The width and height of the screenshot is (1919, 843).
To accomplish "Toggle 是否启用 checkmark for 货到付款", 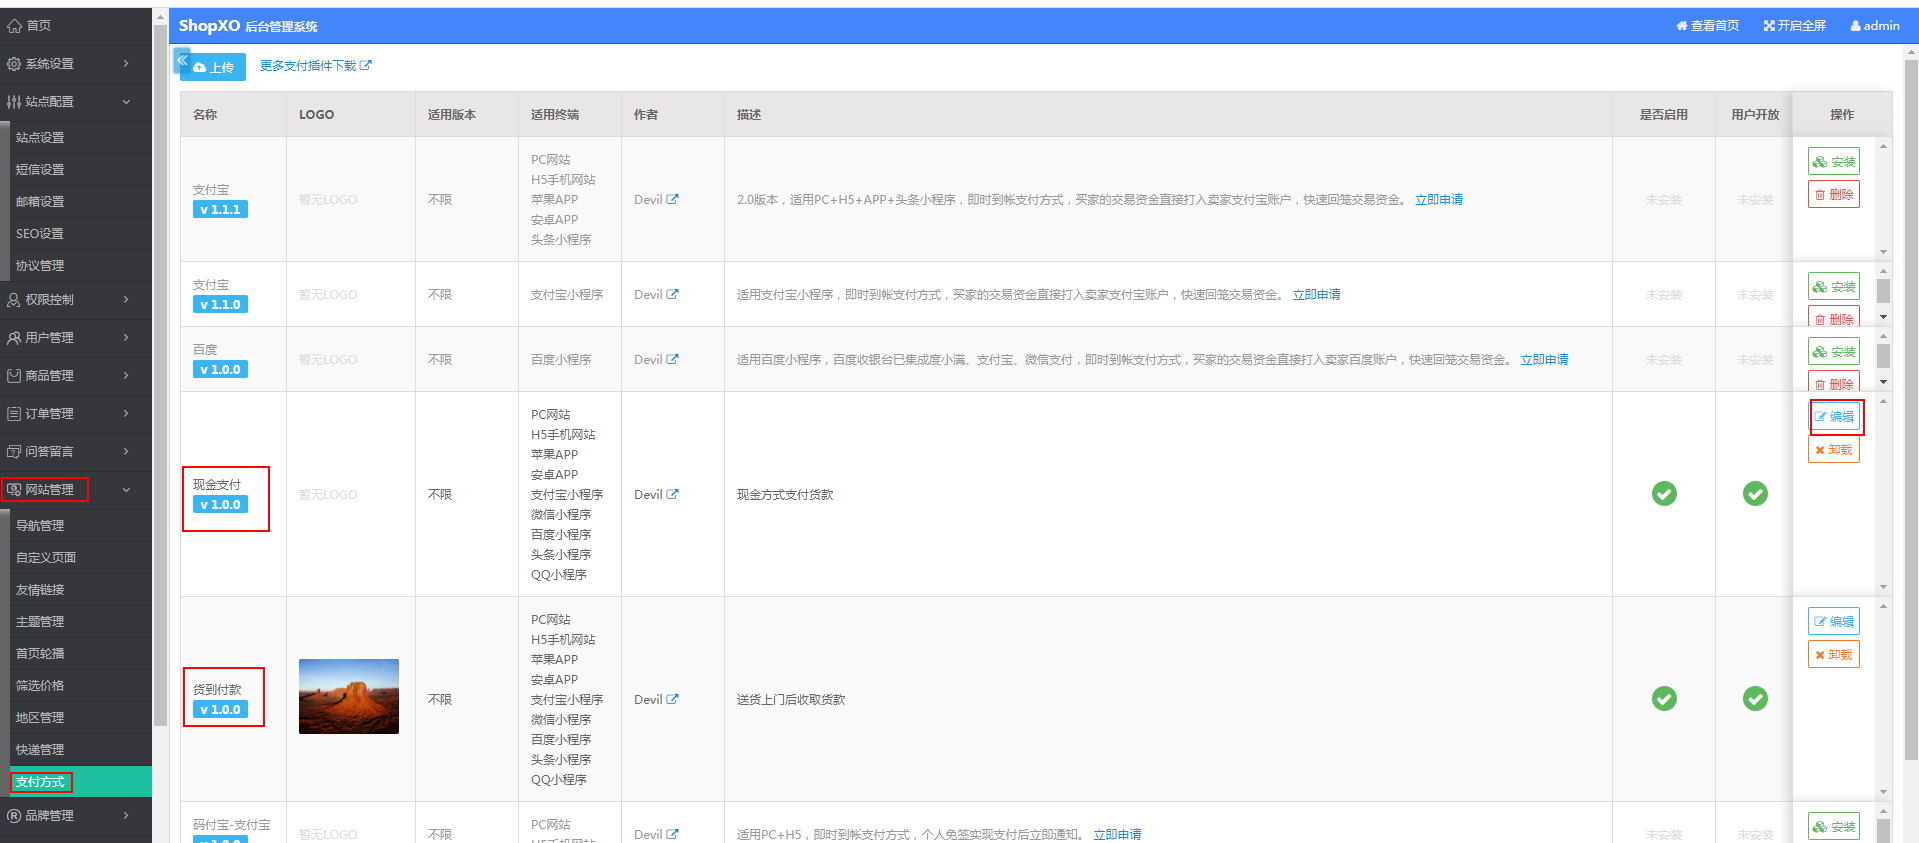I will [1664, 699].
